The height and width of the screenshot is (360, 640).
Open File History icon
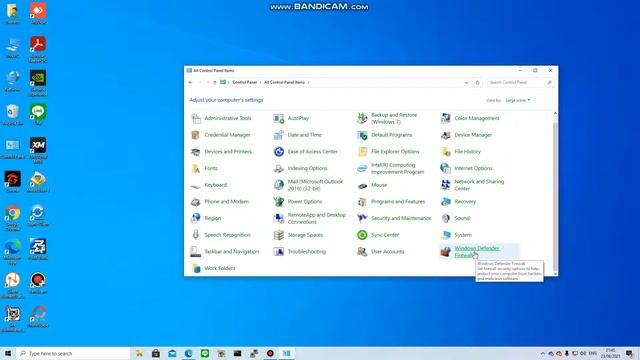point(446,152)
